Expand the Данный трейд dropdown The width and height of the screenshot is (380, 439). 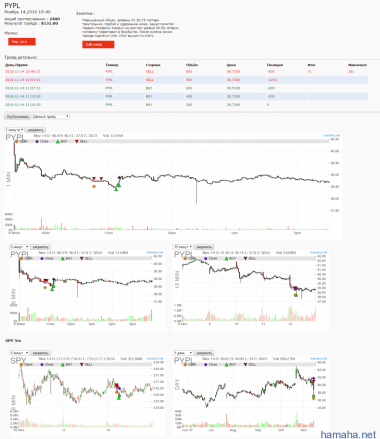click(x=51, y=117)
